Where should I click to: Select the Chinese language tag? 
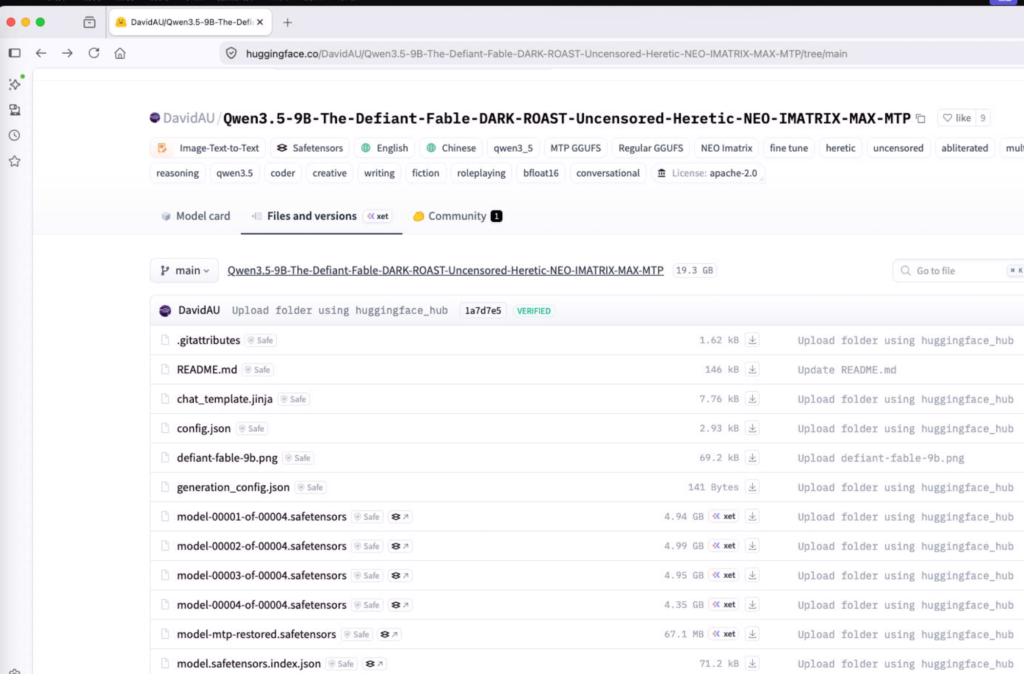pyautogui.click(x=451, y=148)
